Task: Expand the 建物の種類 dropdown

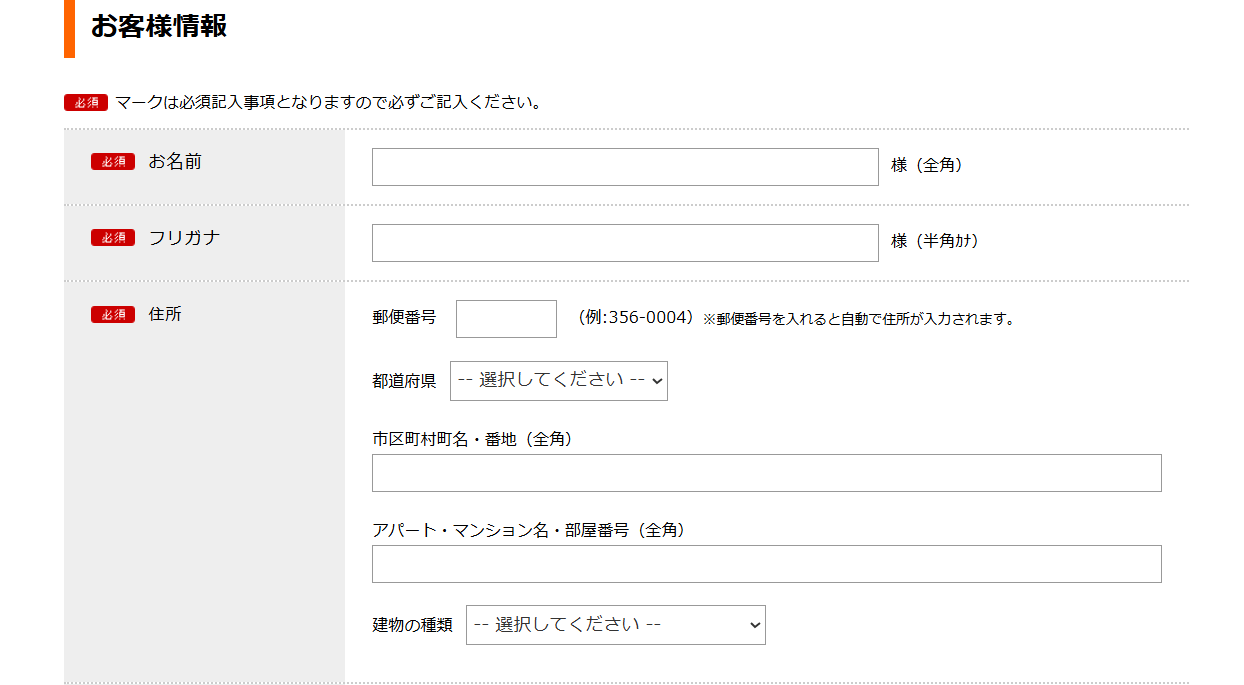Action: pos(615,625)
